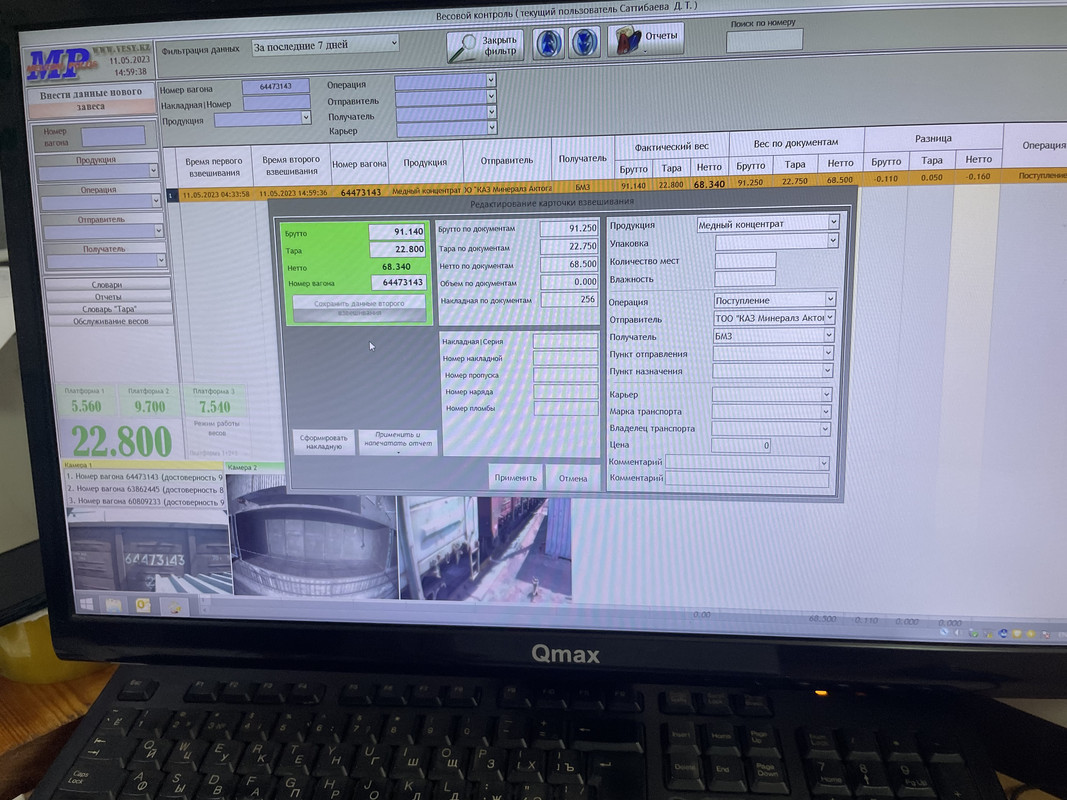Click the Номер пломбы input field
The height and width of the screenshot is (800, 1067).
click(x=566, y=408)
